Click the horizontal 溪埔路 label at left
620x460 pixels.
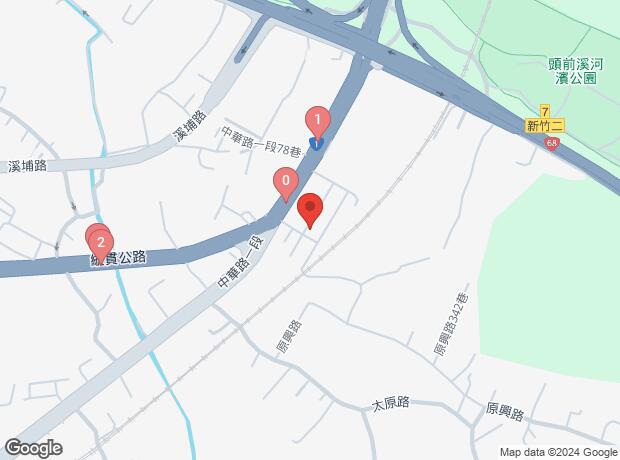pos(27,166)
